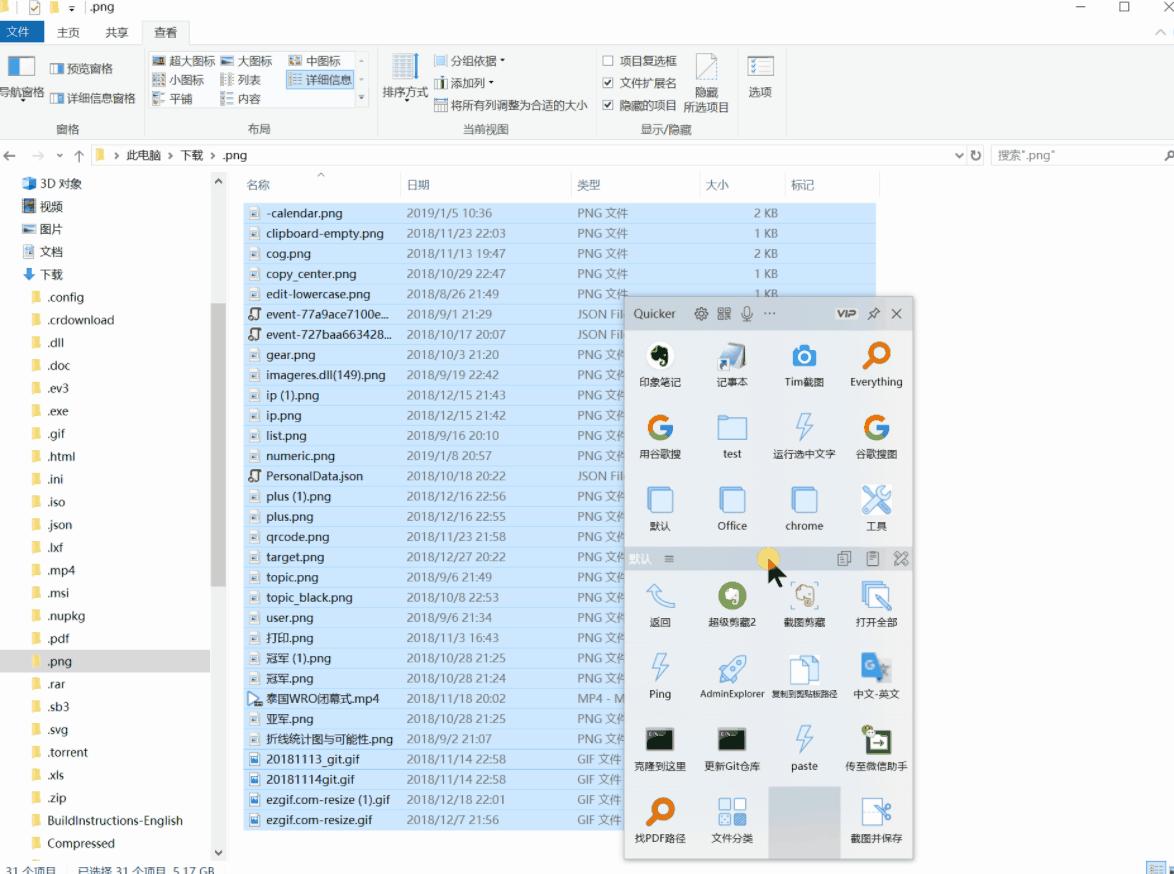Go up one folder level
Screen dimensions: 1174x874
[79, 156]
